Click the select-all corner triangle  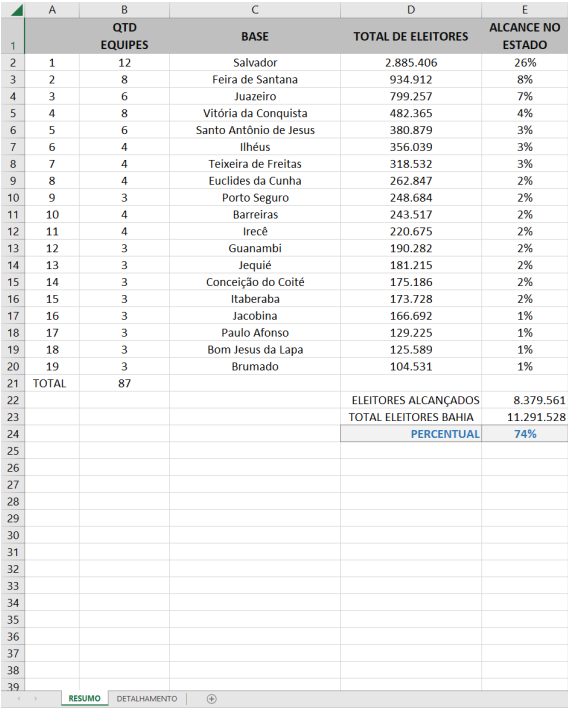coord(17,9)
